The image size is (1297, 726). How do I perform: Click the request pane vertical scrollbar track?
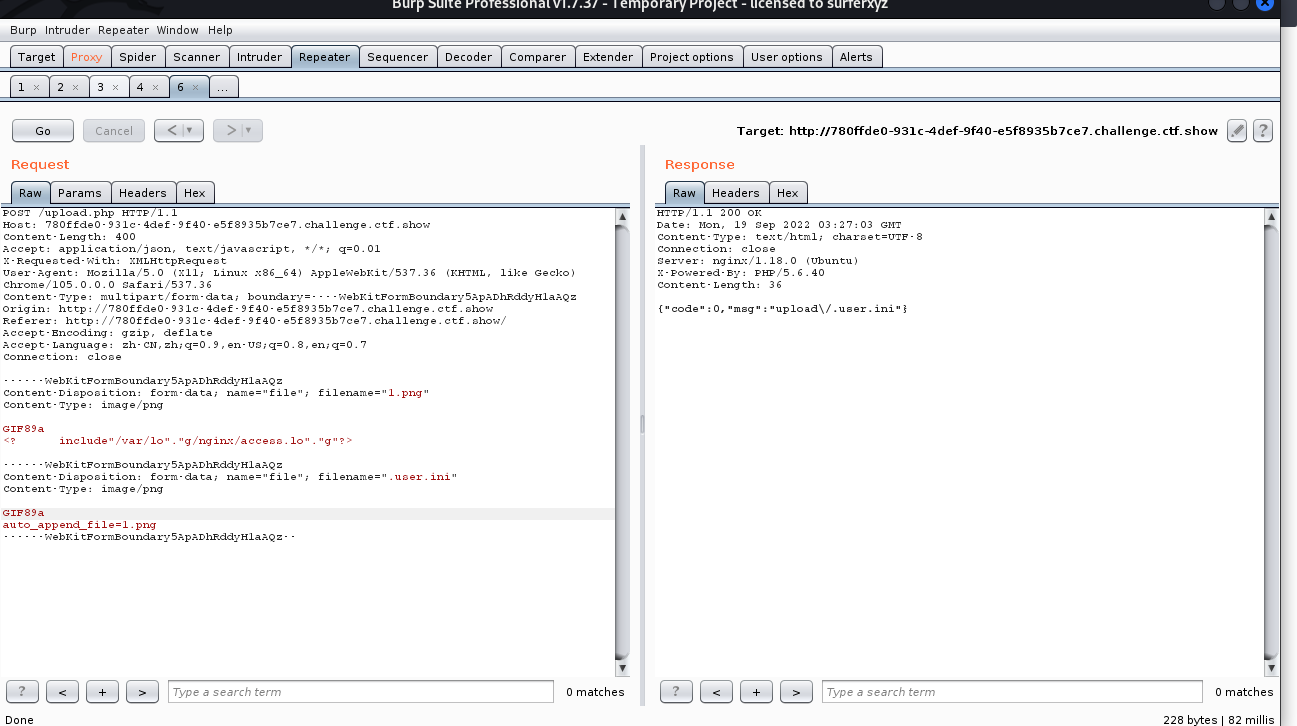coord(623,442)
